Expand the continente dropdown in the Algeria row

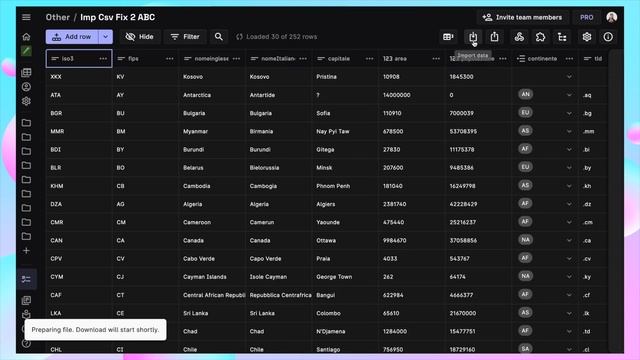[x=569, y=204]
